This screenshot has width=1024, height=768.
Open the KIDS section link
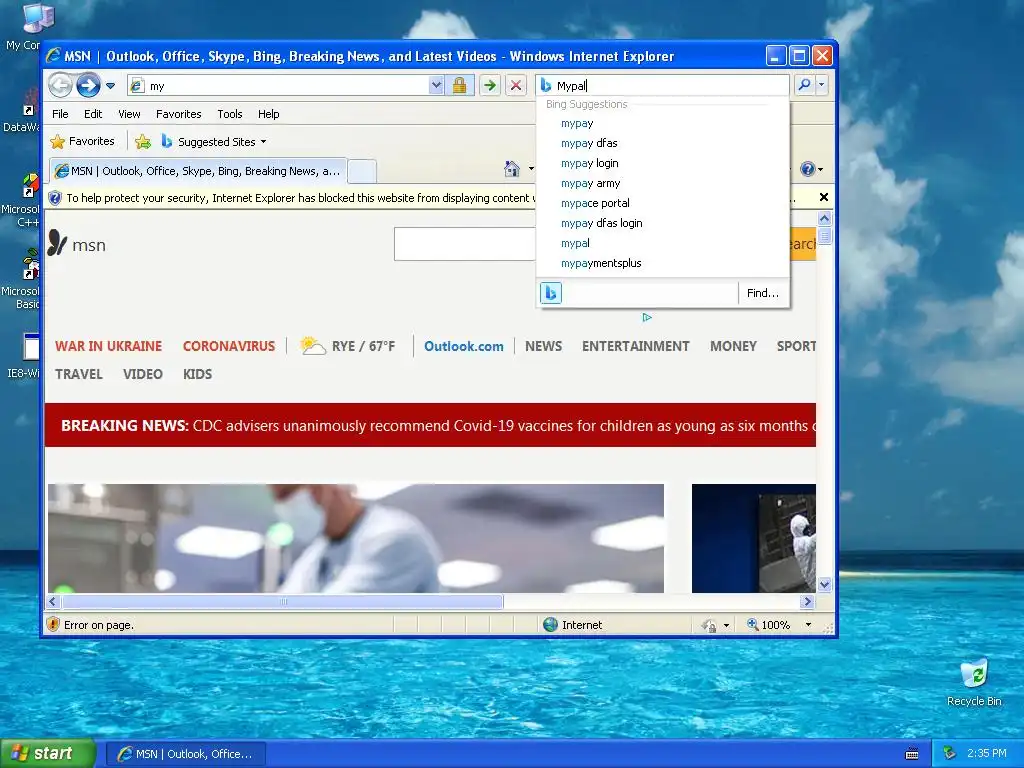pyautogui.click(x=197, y=374)
